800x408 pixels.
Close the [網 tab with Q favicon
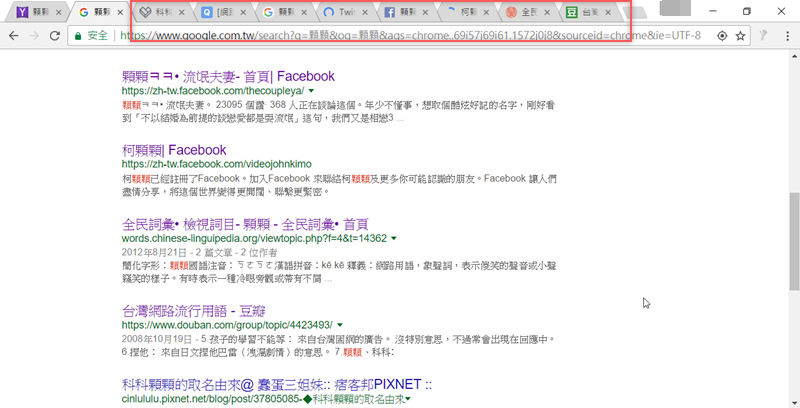(243, 12)
